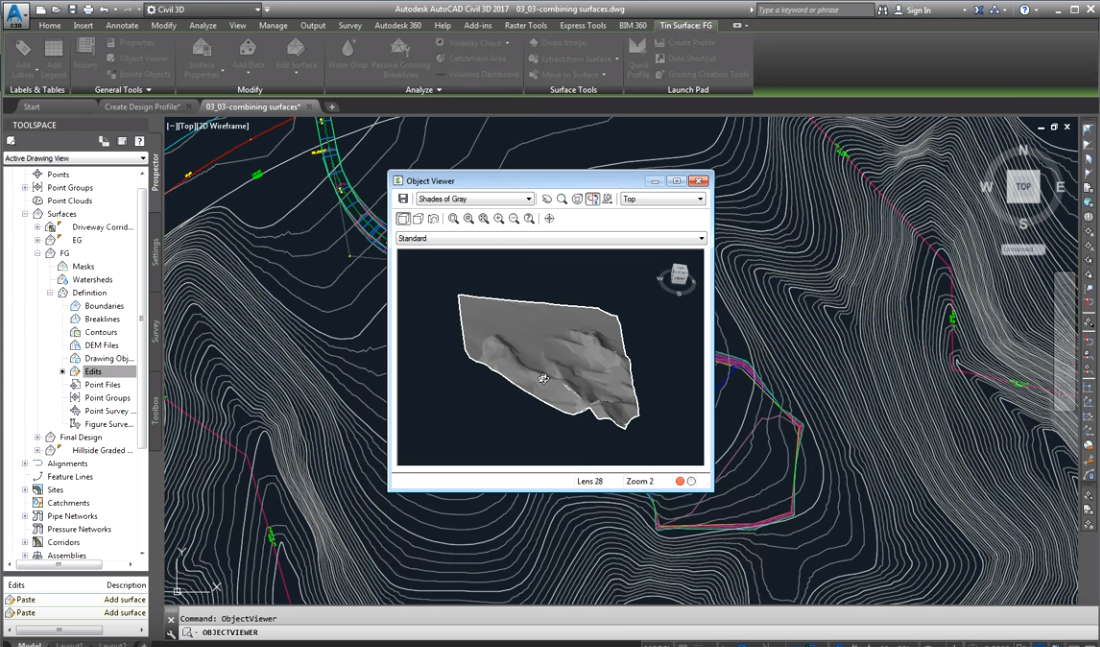Select the Zoom magnifier beside the Pan tool
Screen dimensions: 1100x647
(x=562, y=199)
